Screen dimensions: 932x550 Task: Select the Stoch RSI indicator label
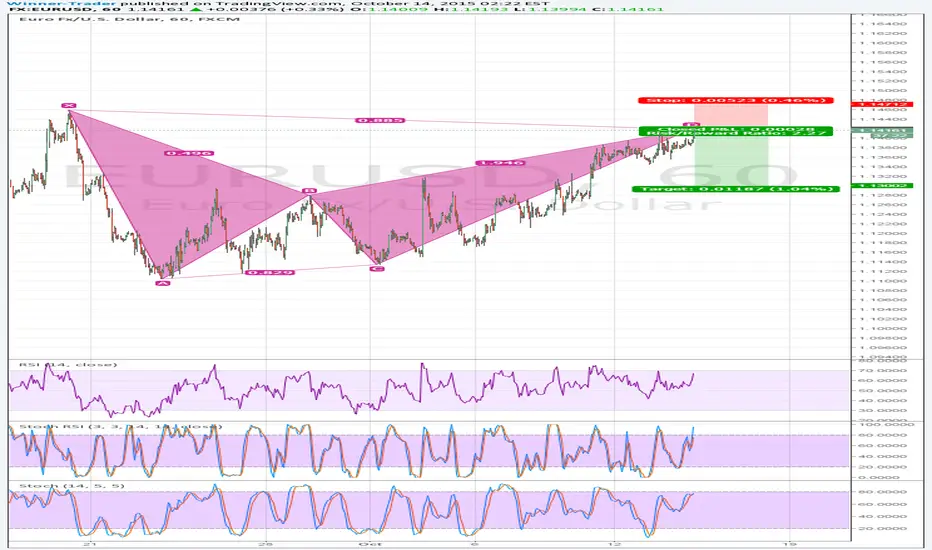(x=121, y=426)
